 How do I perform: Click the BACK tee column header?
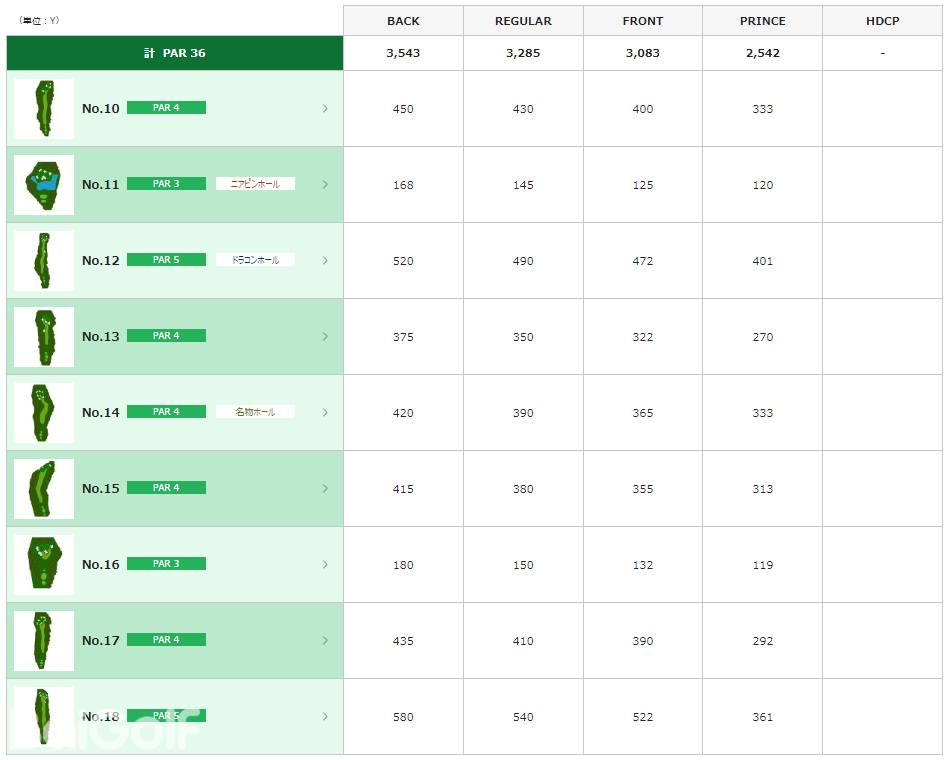403,21
